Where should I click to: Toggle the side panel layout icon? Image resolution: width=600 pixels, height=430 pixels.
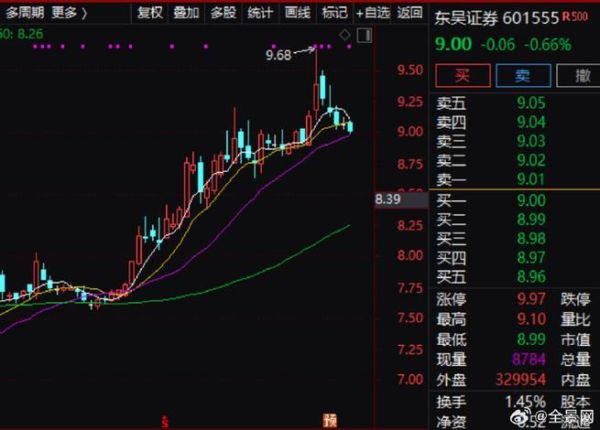click(x=364, y=36)
